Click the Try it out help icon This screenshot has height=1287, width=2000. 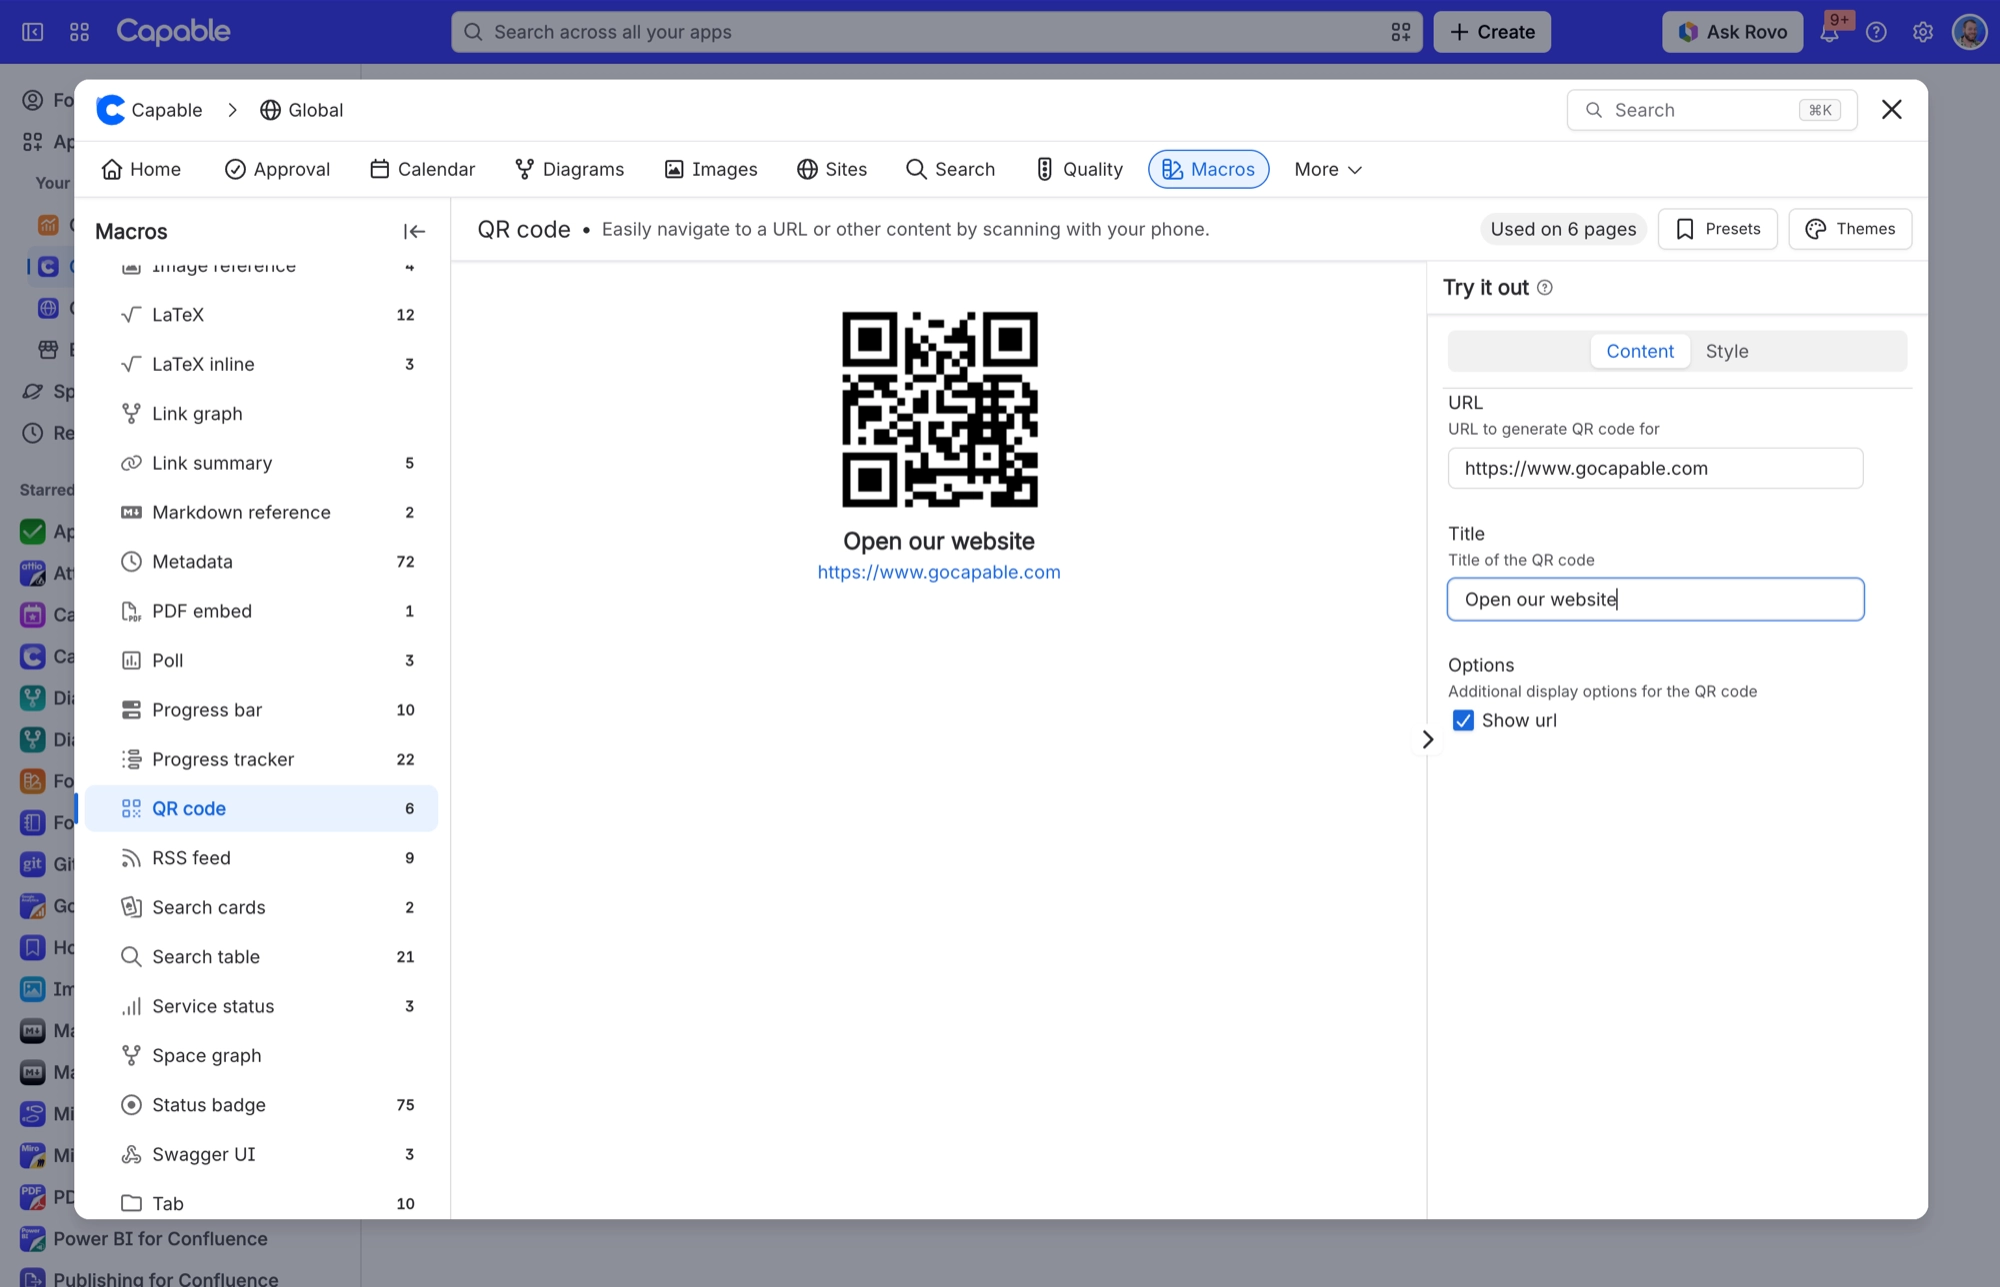tap(1545, 288)
